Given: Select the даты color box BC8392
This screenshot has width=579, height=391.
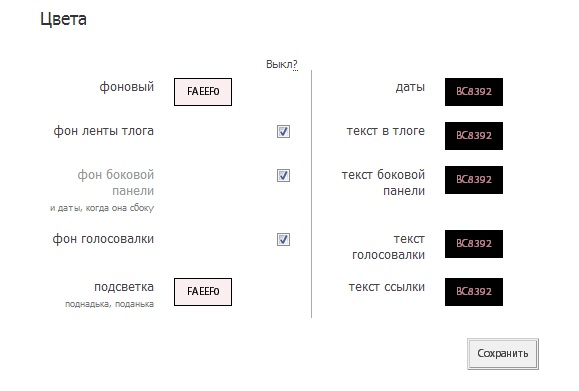Looking at the screenshot, I should click(474, 92).
